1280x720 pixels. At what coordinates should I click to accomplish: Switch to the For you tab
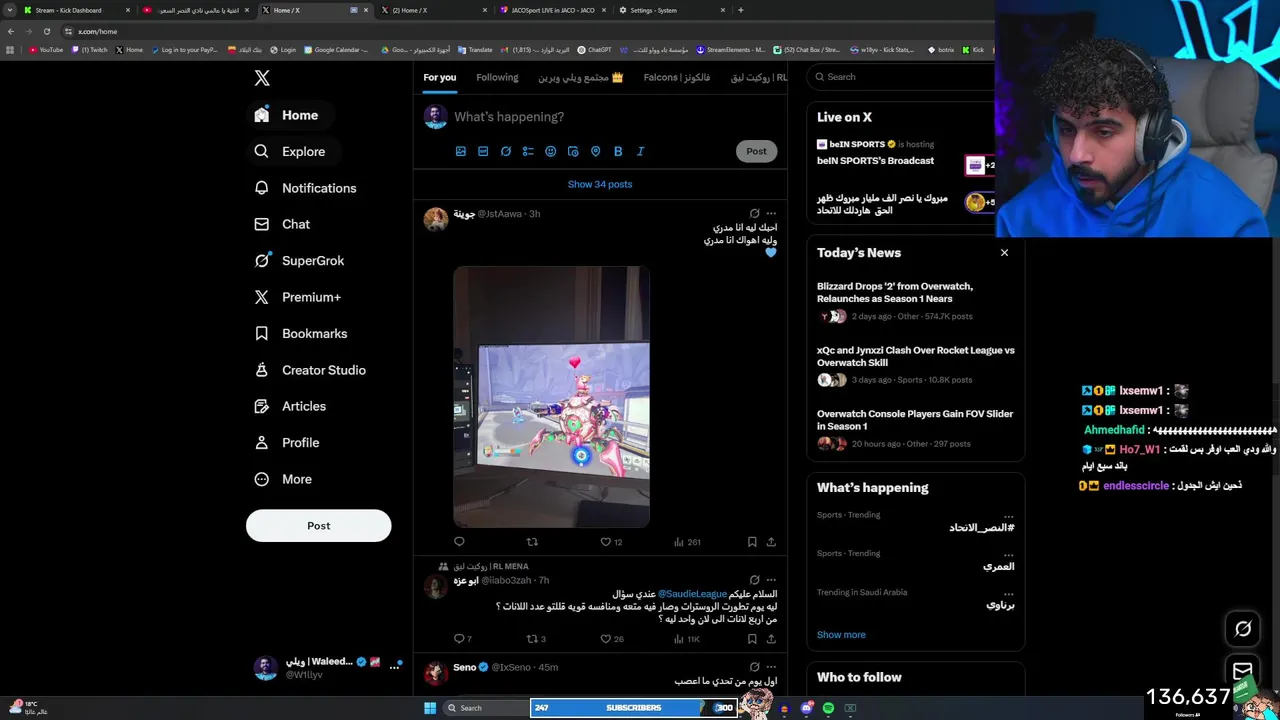pyautogui.click(x=439, y=78)
